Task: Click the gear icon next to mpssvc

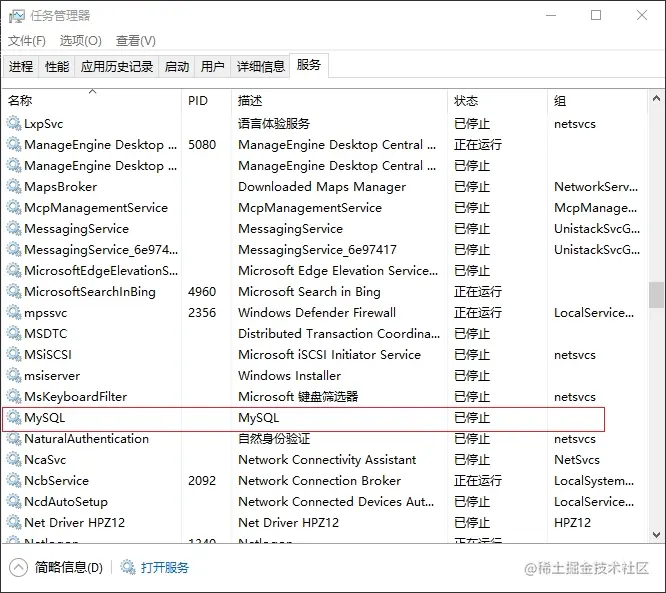Action: 14,312
